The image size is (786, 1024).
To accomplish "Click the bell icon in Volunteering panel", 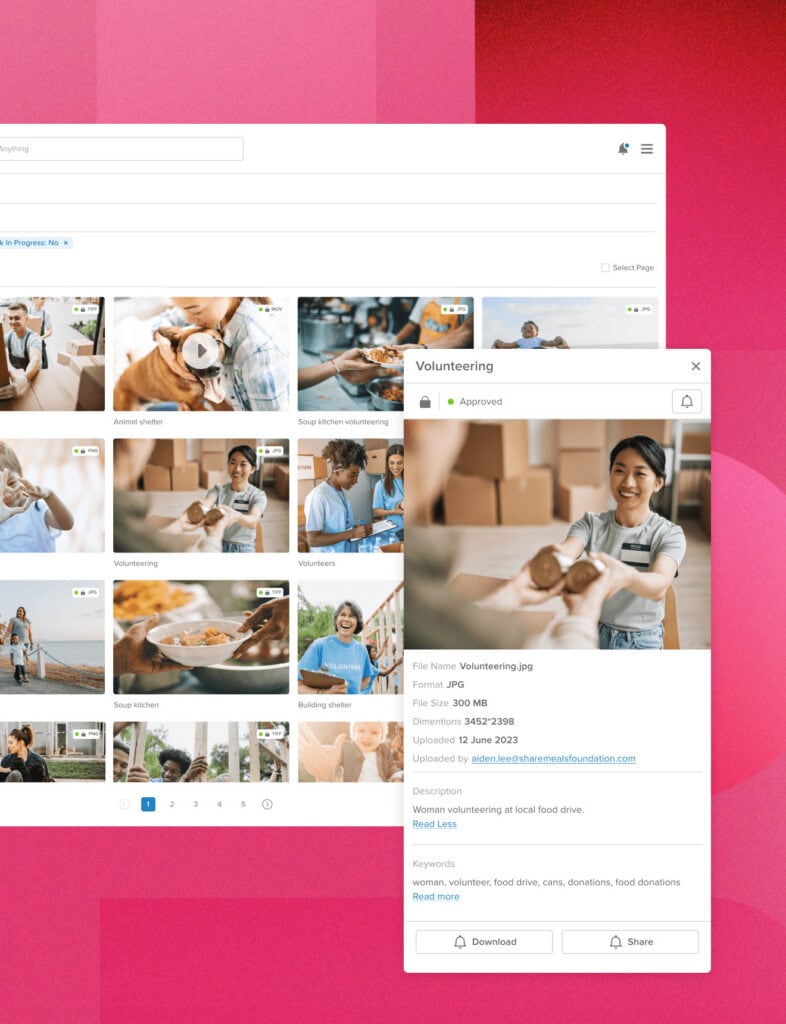I will pos(686,401).
